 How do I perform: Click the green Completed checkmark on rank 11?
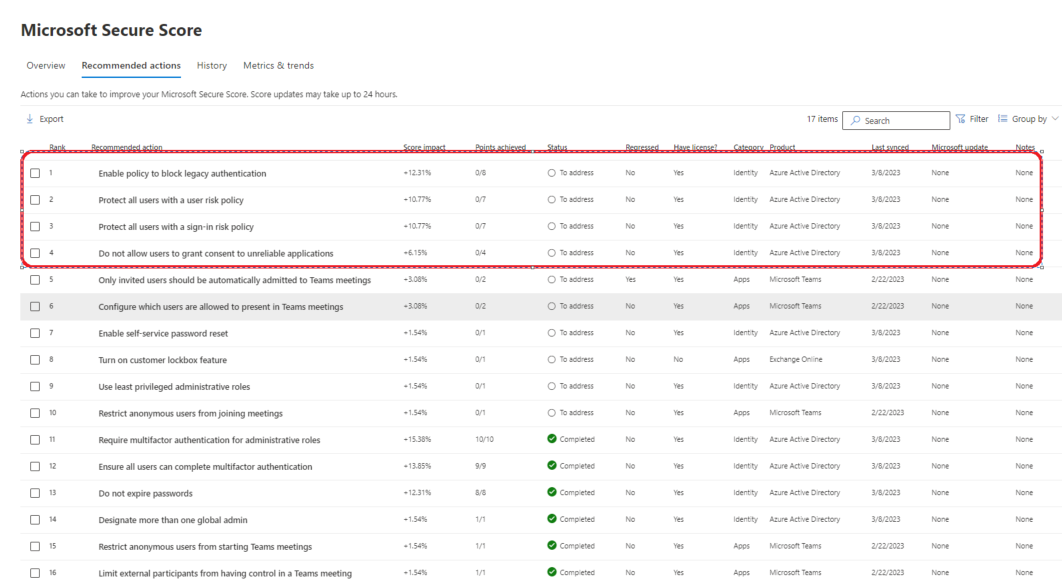click(553, 439)
